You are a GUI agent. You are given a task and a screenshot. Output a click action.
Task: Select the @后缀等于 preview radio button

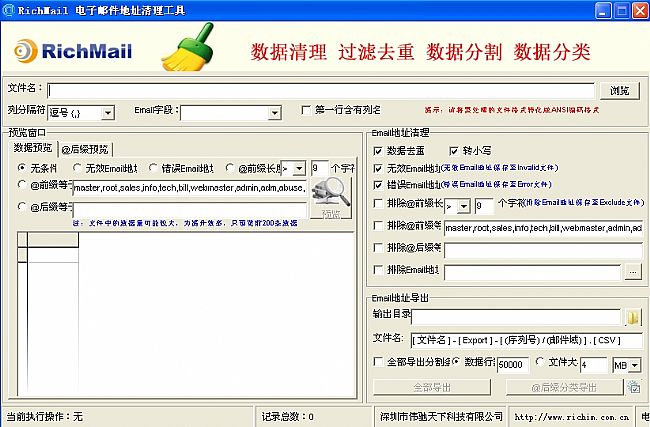click(x=22, y=206)
